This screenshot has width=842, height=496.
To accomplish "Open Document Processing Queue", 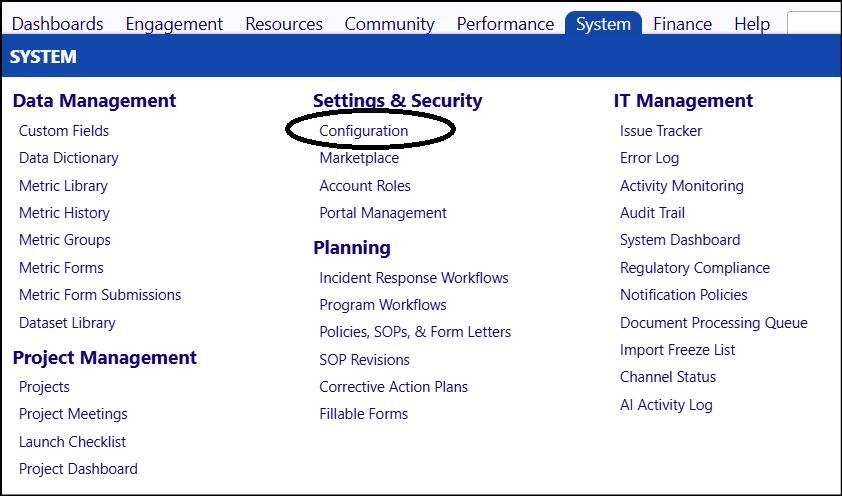I will [x=714, y=323].
